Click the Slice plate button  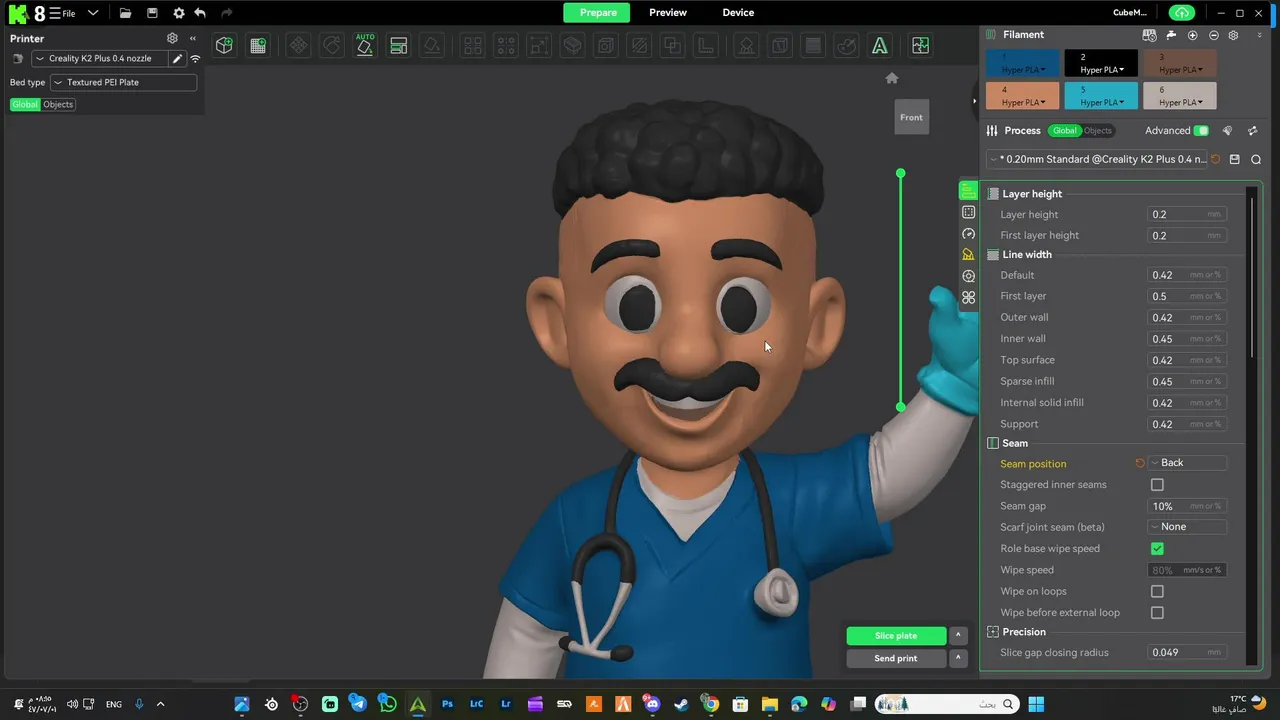896,635
